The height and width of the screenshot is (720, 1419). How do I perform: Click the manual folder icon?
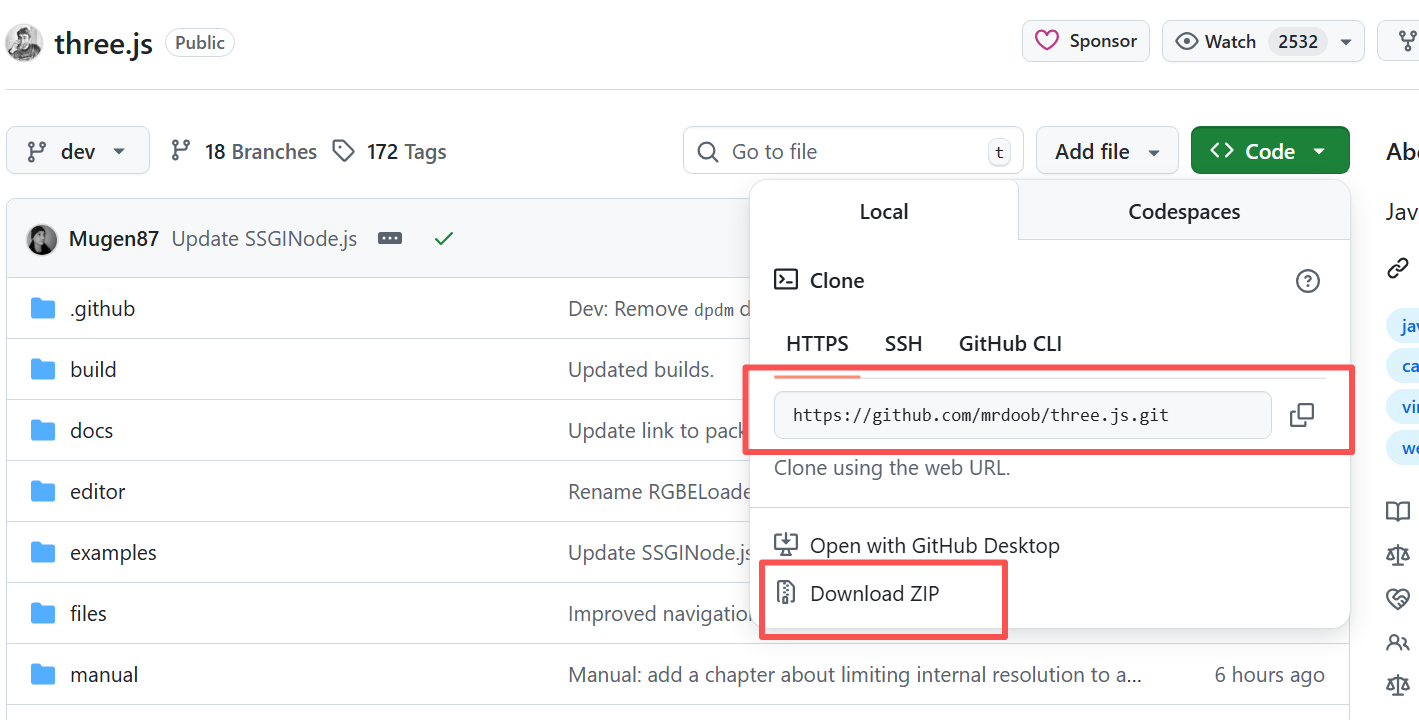tap(43, 674)
